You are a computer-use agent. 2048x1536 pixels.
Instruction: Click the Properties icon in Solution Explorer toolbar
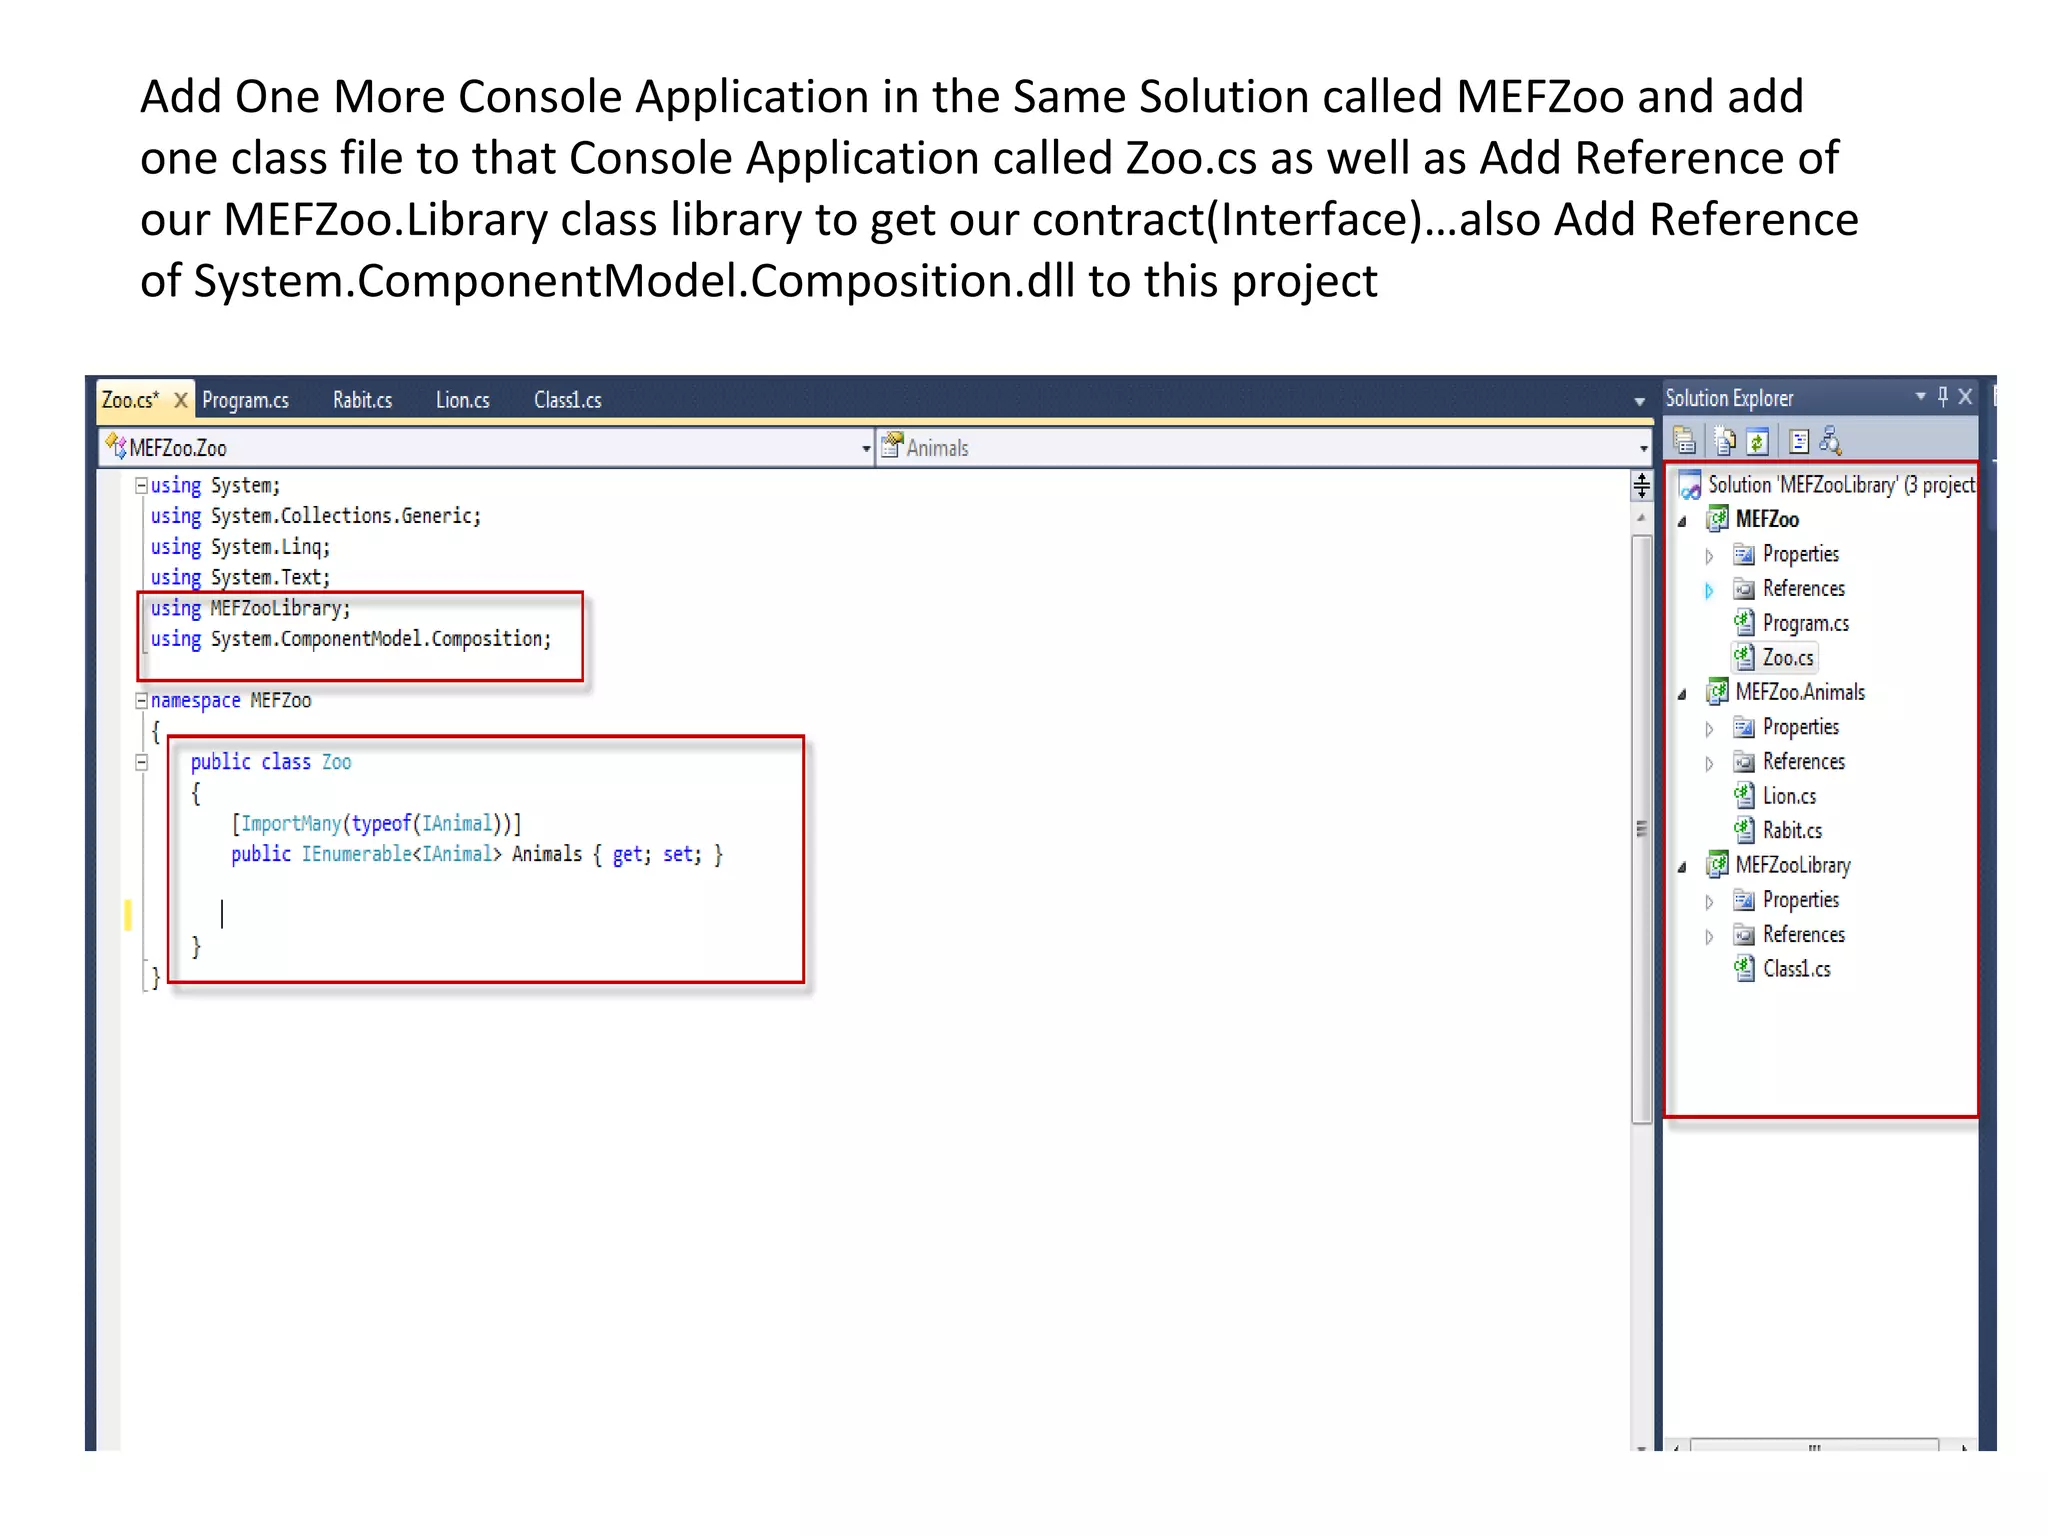coord(1684,441)
